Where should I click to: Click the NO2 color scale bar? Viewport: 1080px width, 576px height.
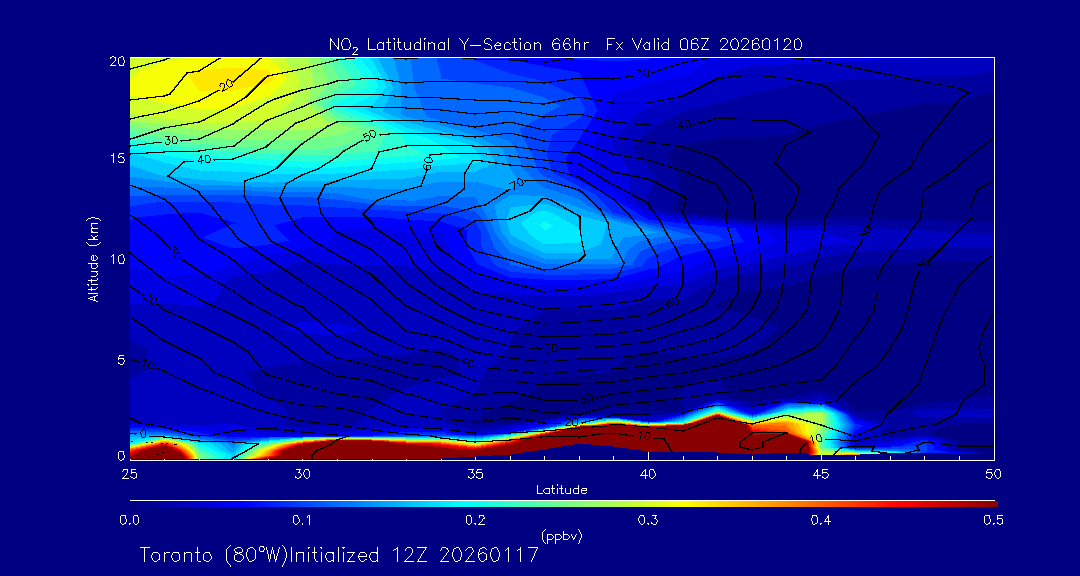coord(563,504)
